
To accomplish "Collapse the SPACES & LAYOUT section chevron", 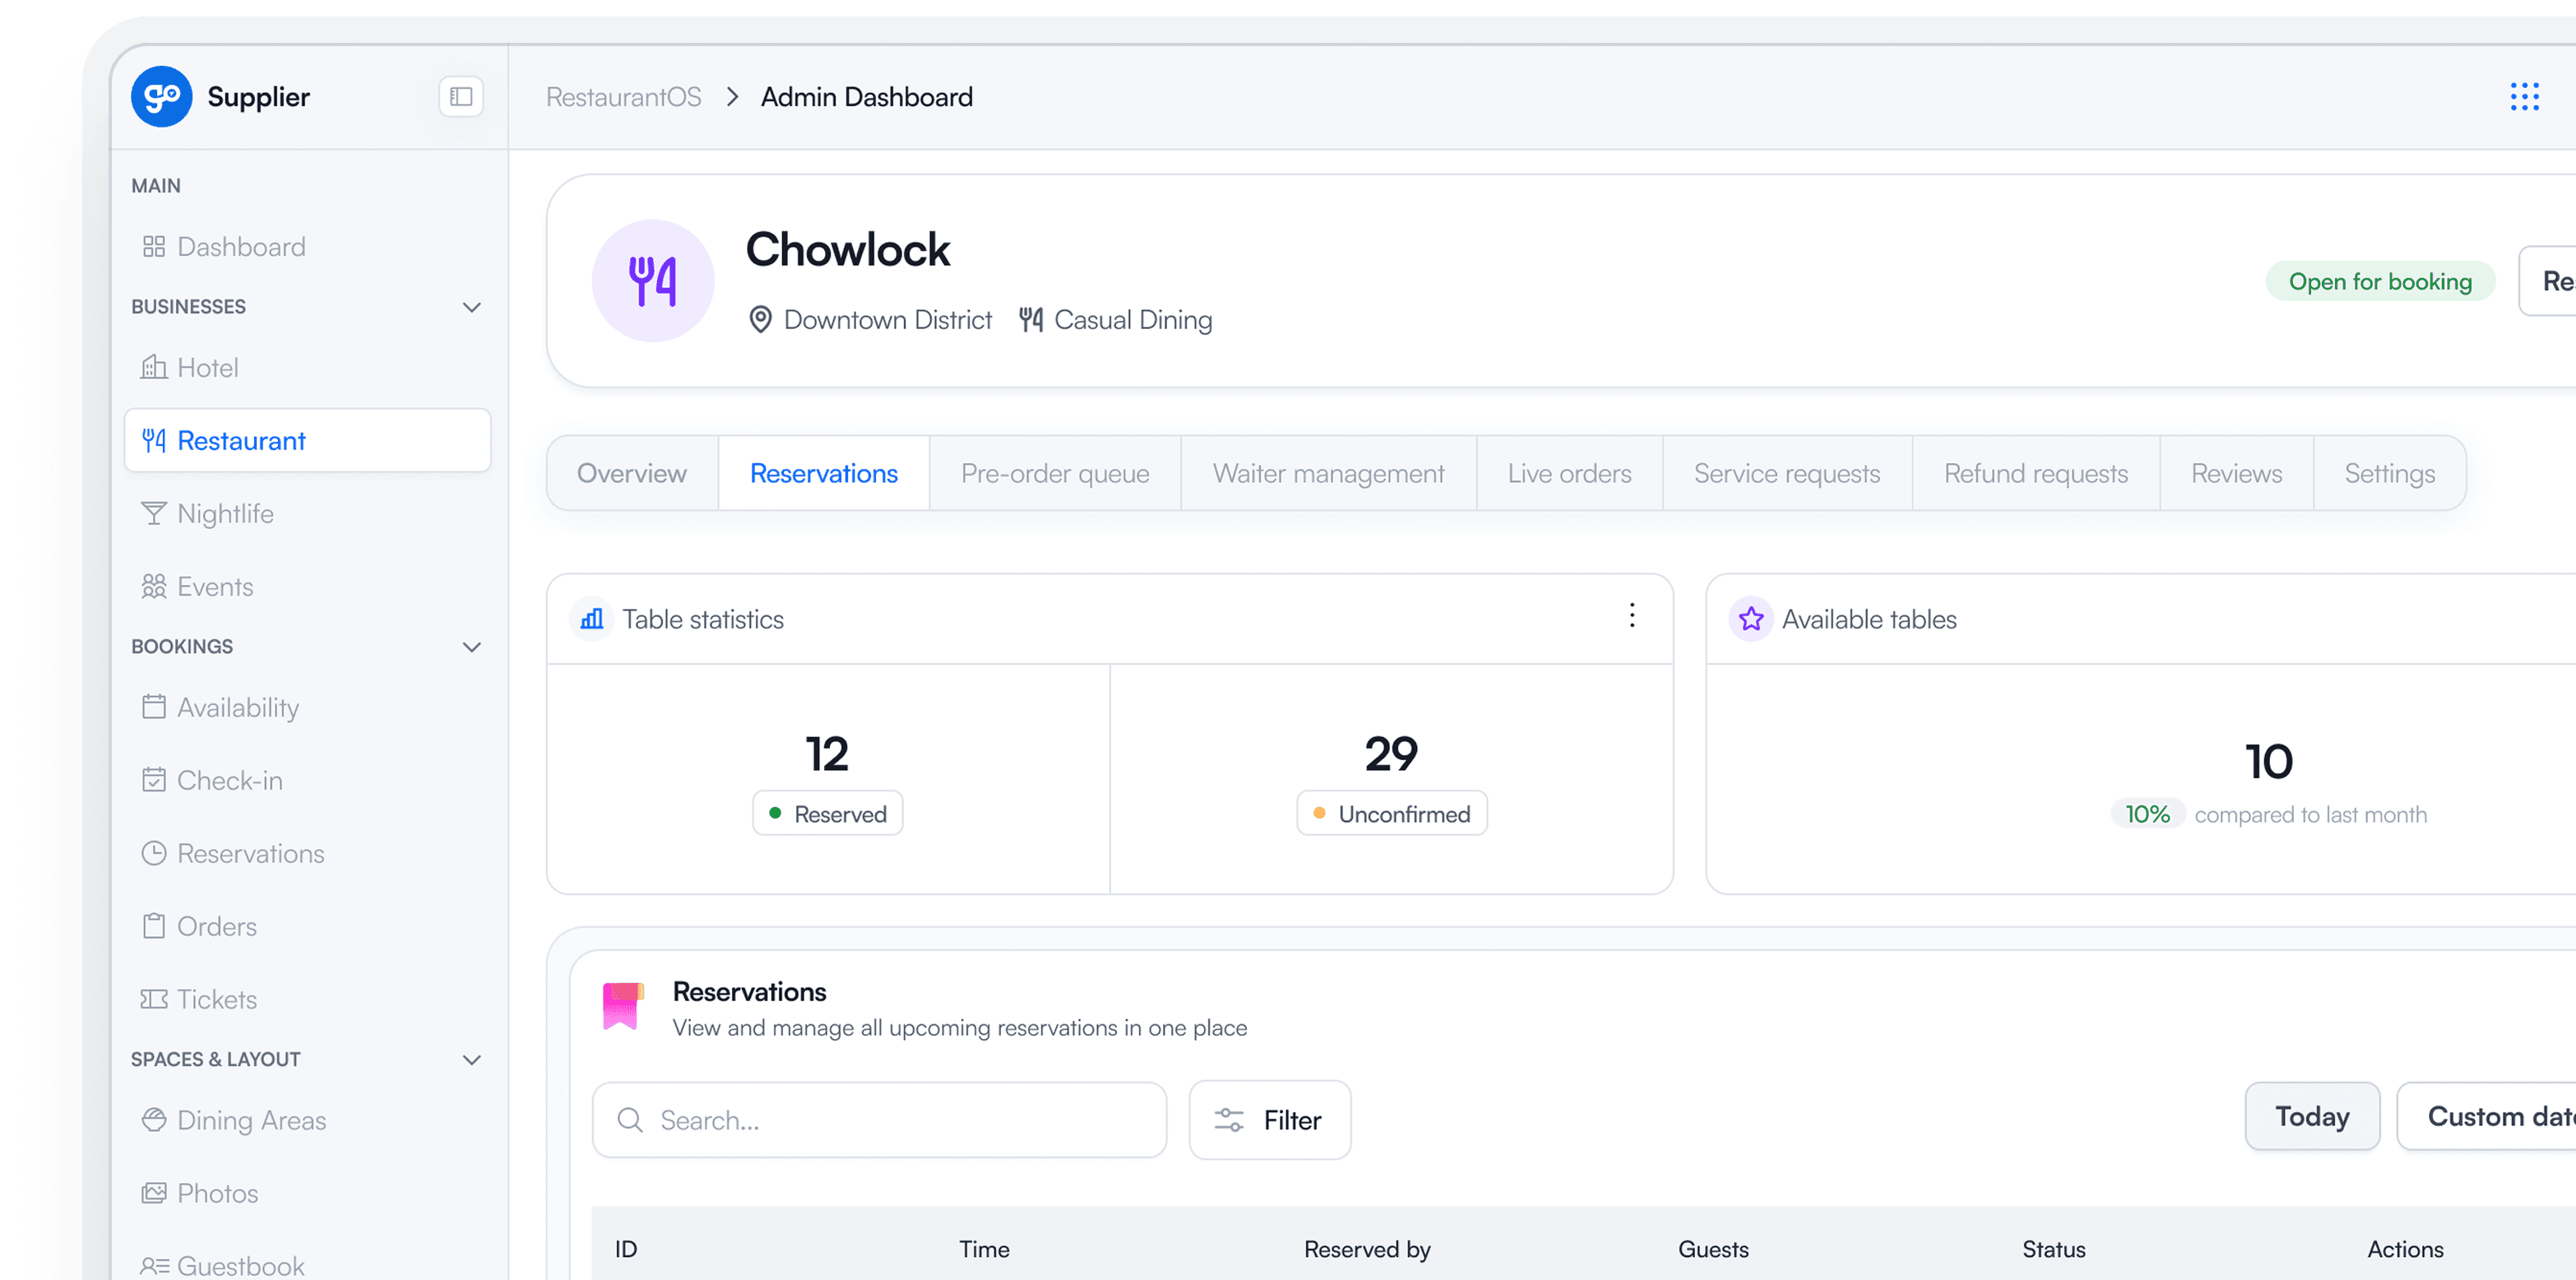I will tap(472, 1060).
